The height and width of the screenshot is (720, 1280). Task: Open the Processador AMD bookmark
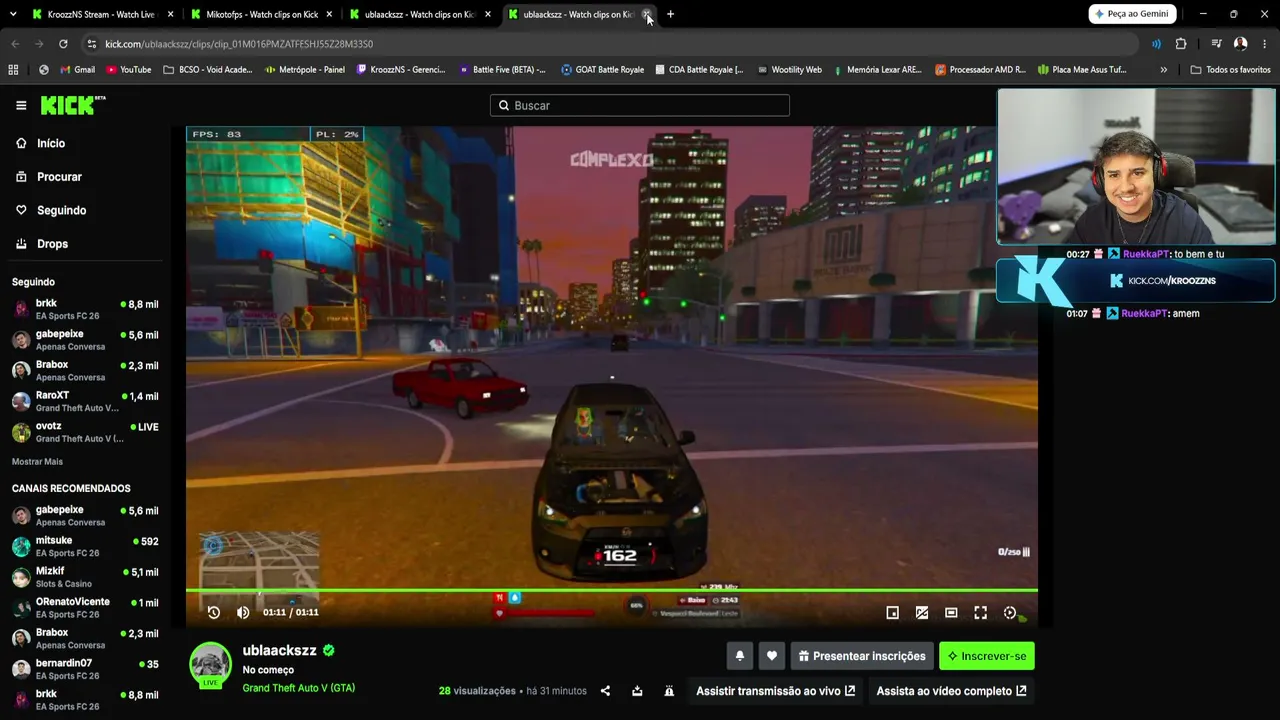[980, 70]
